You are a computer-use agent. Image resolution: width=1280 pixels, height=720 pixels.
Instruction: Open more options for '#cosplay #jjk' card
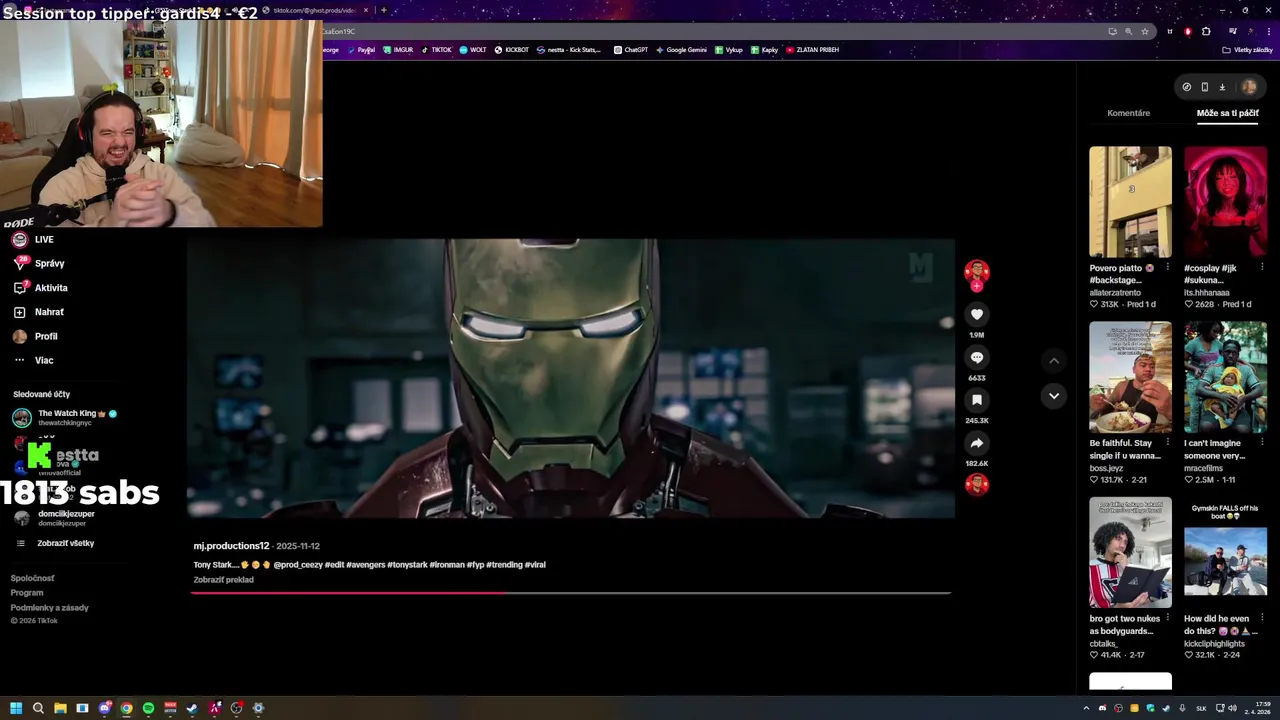1262,268
